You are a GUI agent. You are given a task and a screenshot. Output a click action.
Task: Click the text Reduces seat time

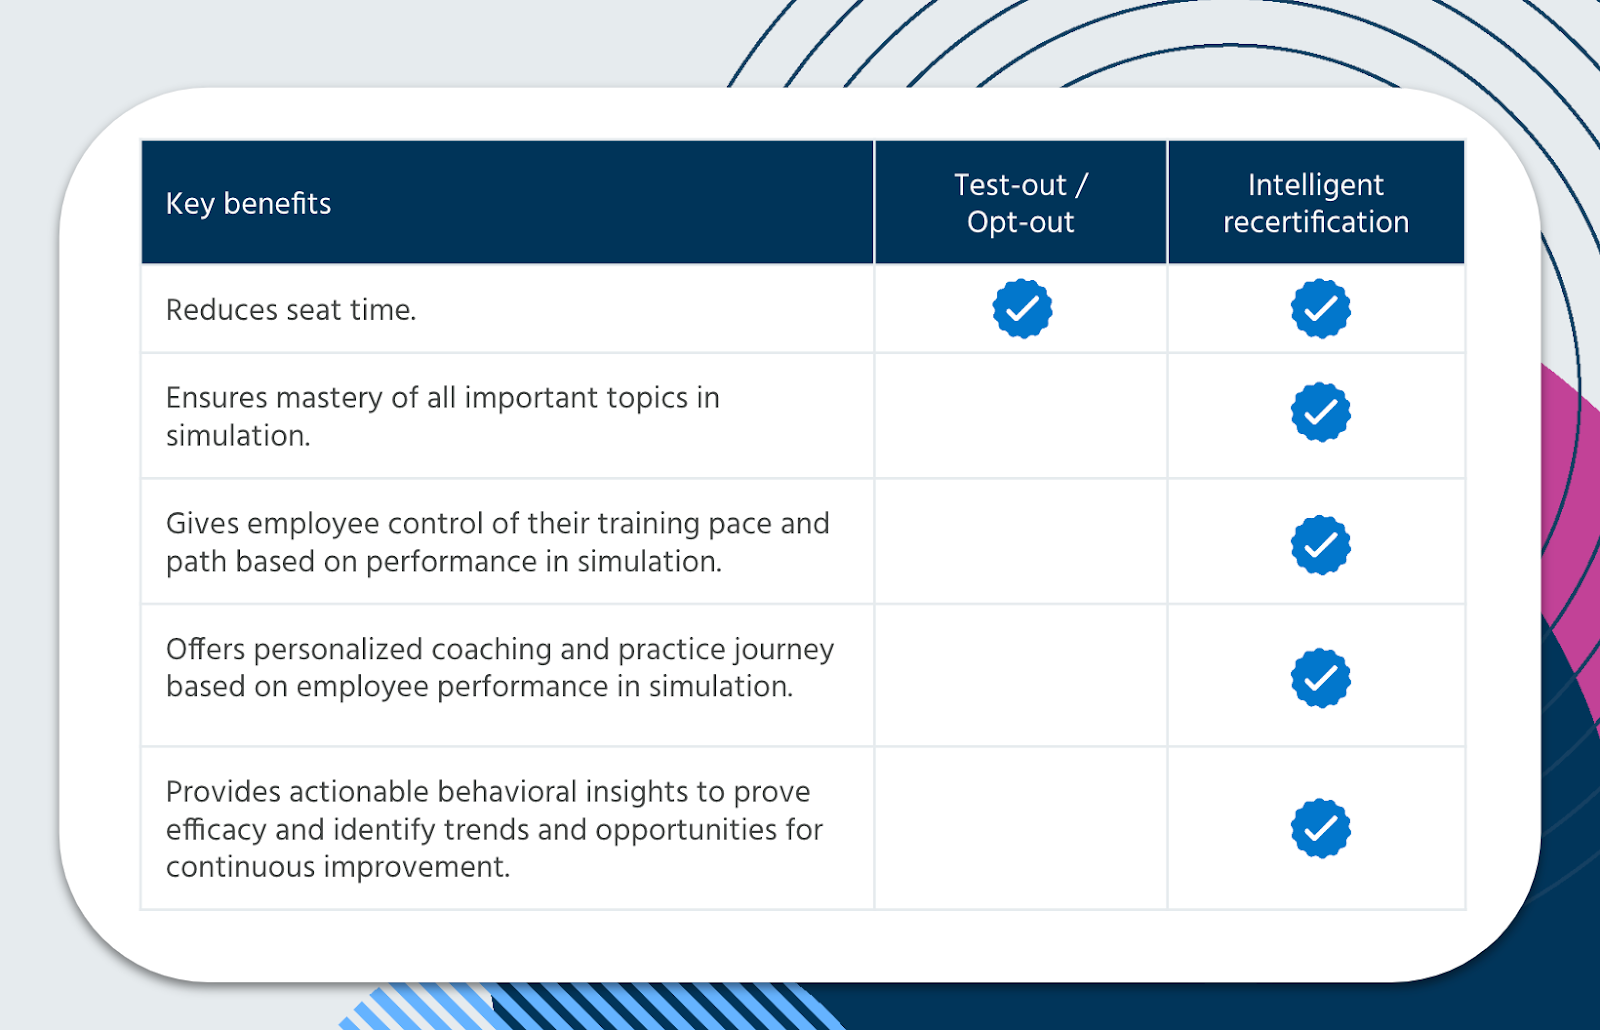(291, 310)
